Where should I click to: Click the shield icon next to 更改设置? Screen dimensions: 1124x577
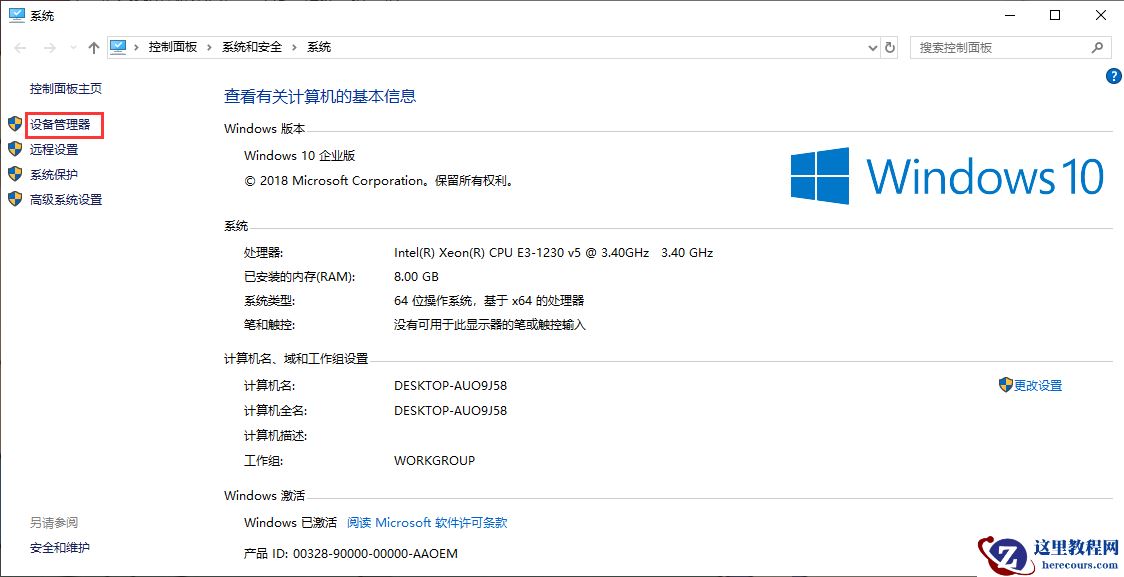pos(1008,385)
